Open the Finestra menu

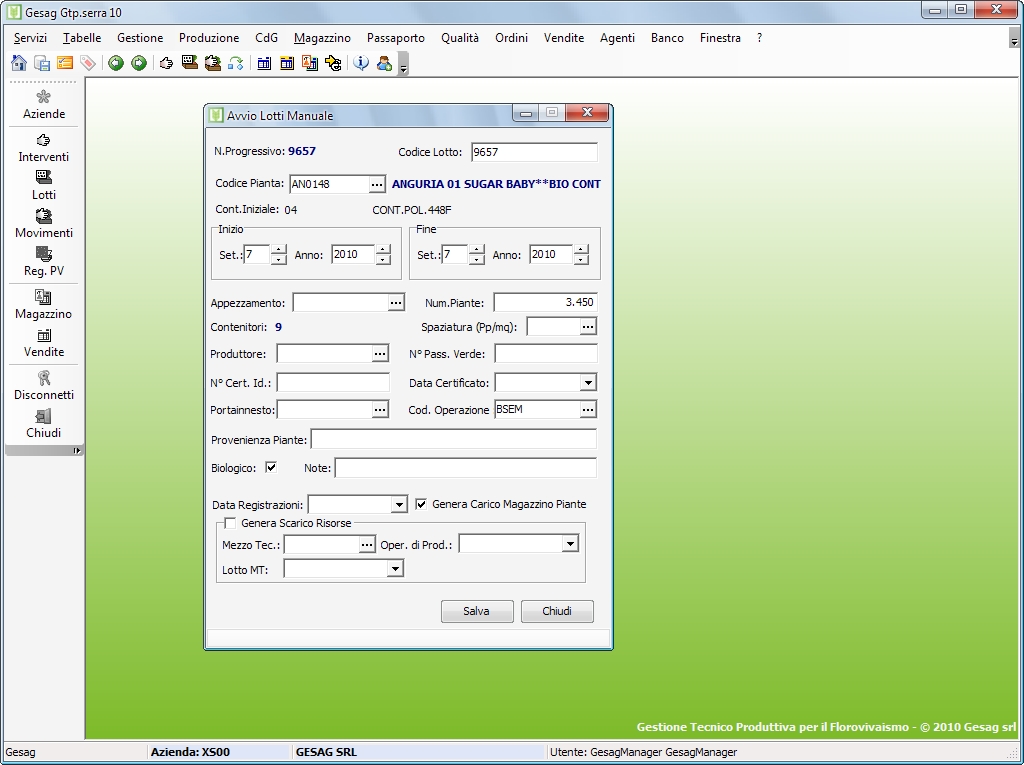point(720,38)
